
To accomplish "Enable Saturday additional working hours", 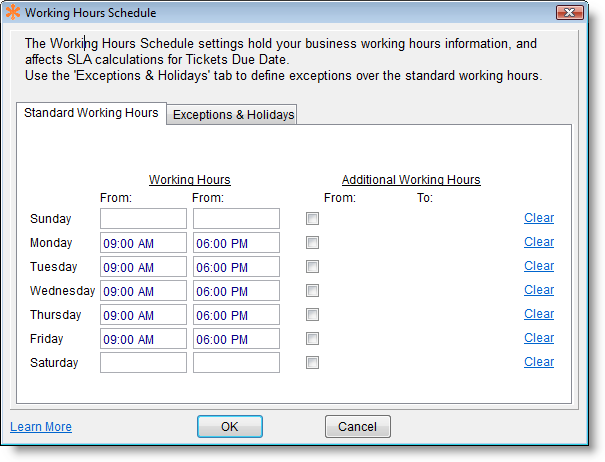I will (x=313, y=363).
